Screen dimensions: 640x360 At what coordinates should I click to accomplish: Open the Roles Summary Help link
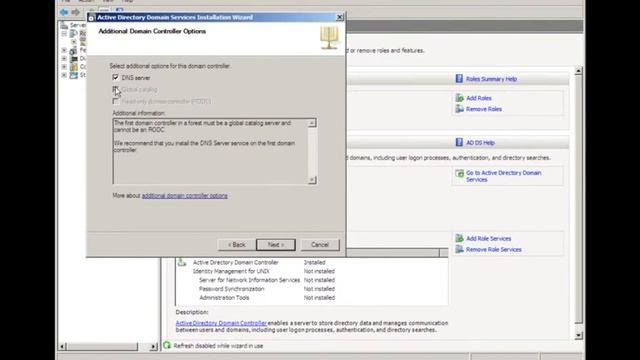(491, 79)
